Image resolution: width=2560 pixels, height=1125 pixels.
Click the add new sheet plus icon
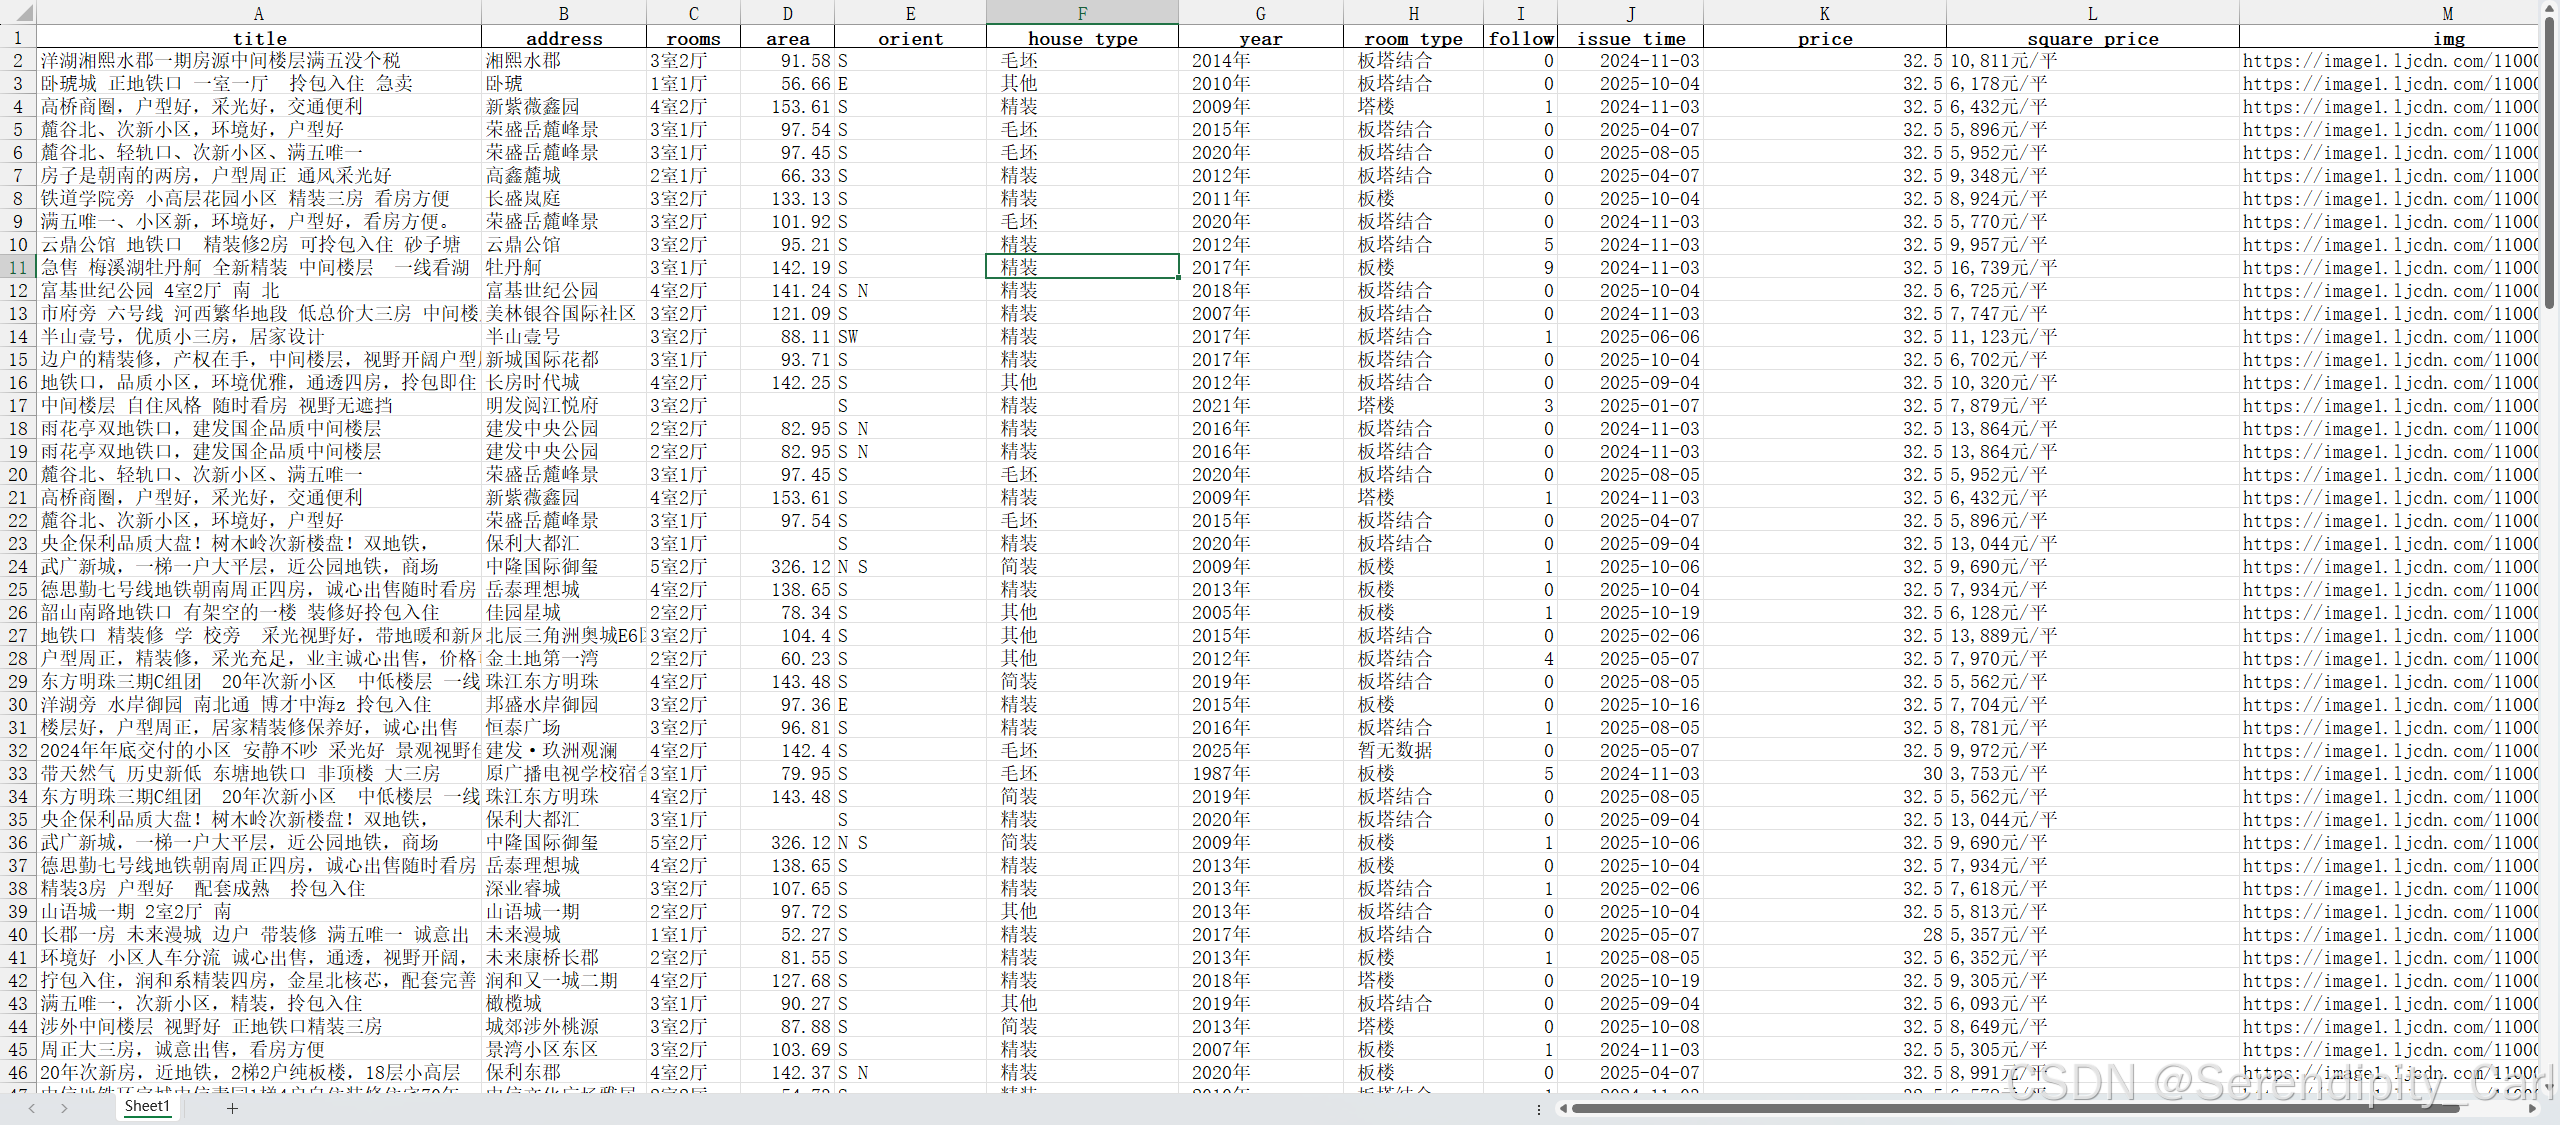coord(232,1108)
